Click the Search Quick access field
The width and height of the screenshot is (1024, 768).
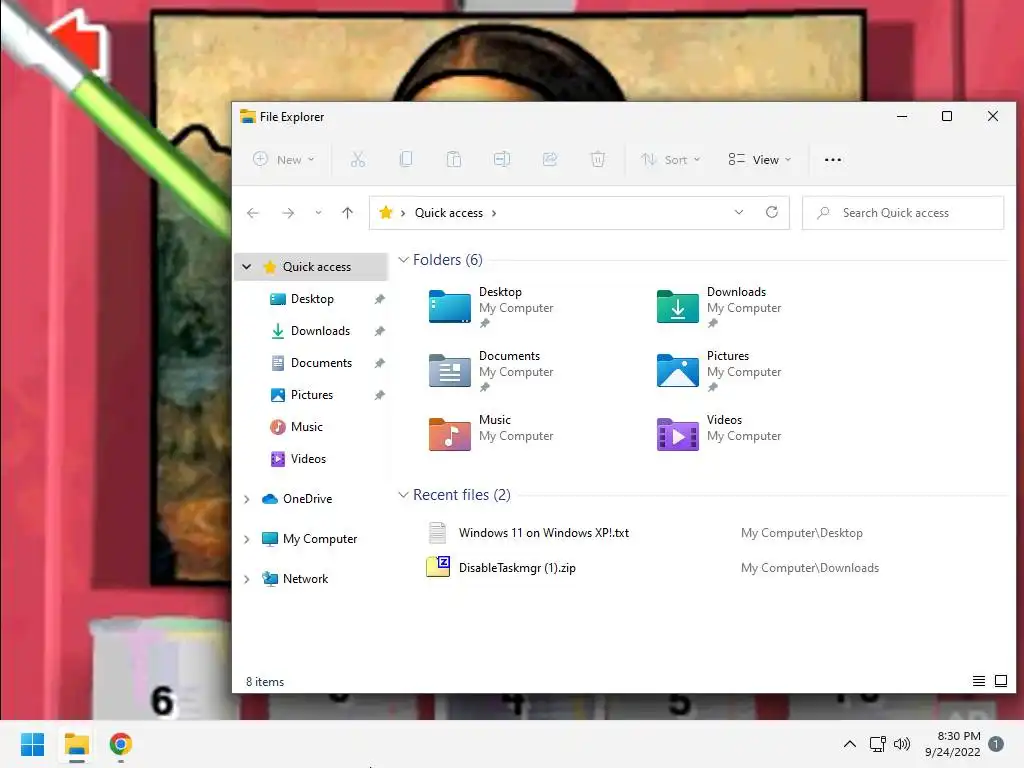903,213
